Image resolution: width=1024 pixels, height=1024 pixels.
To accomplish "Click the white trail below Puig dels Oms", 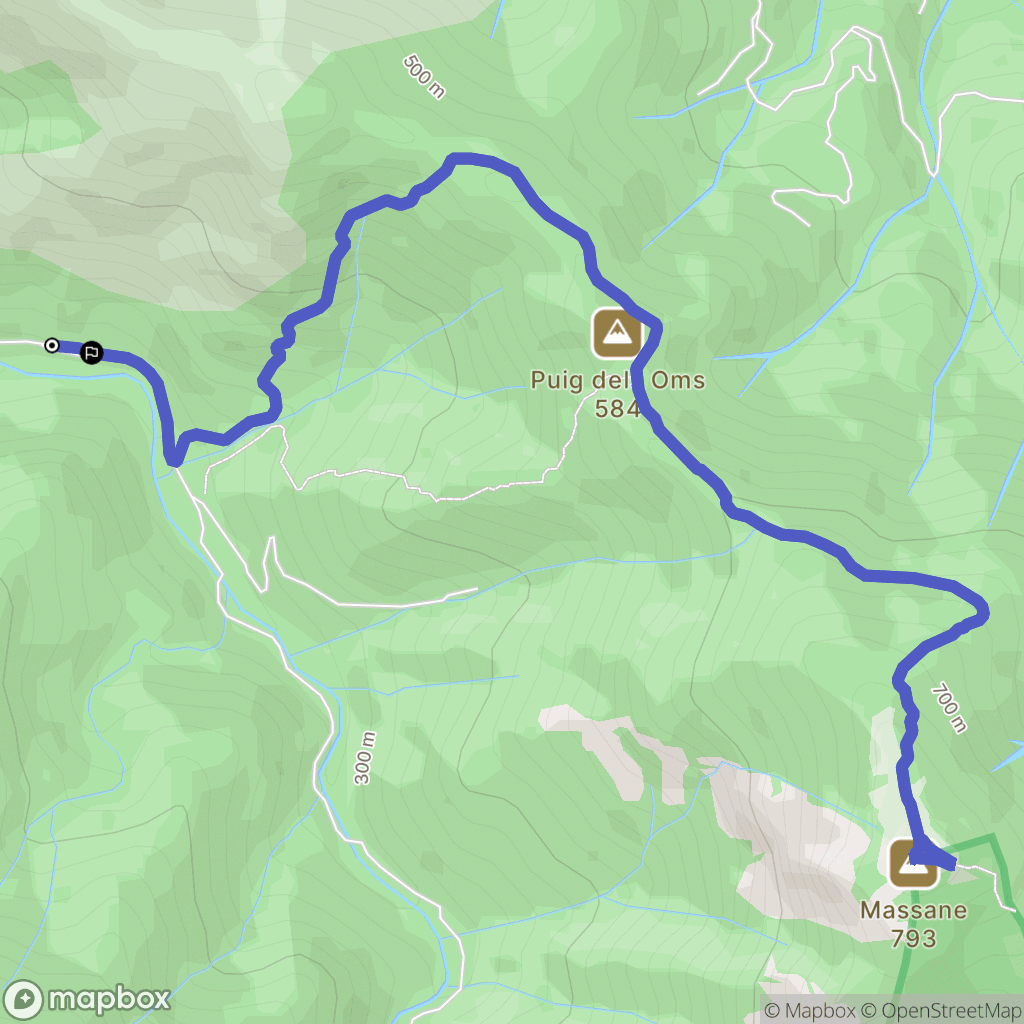I will coord(418,487).
